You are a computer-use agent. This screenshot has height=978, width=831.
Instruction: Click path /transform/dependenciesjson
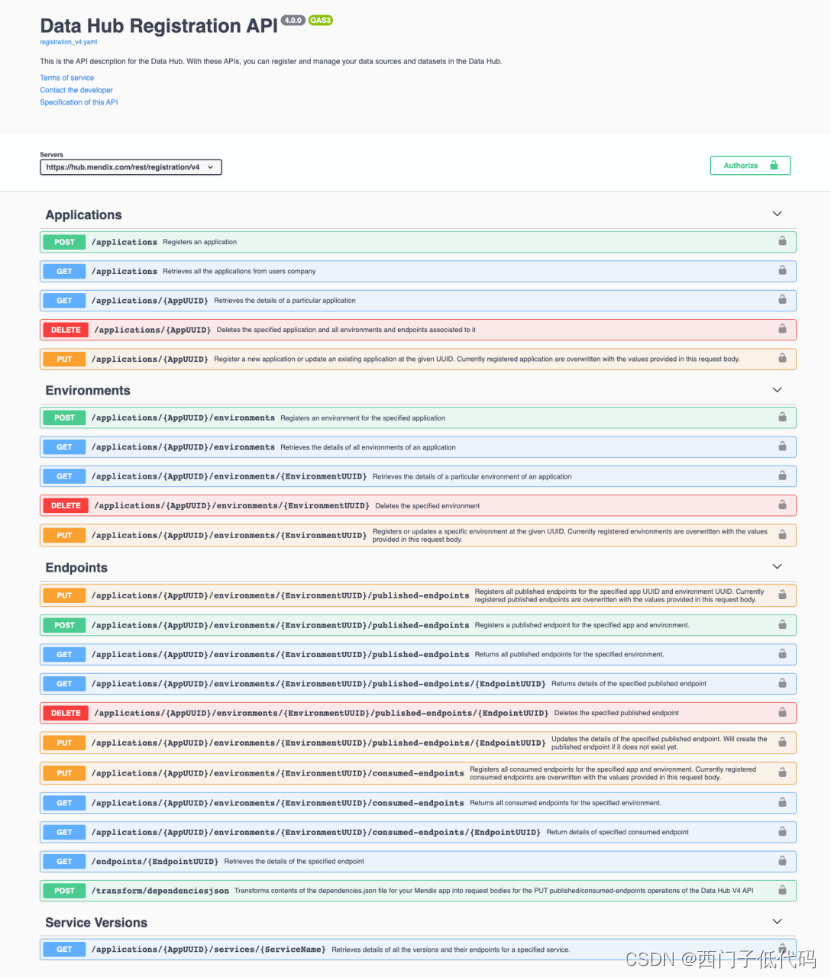click(160, 891)
